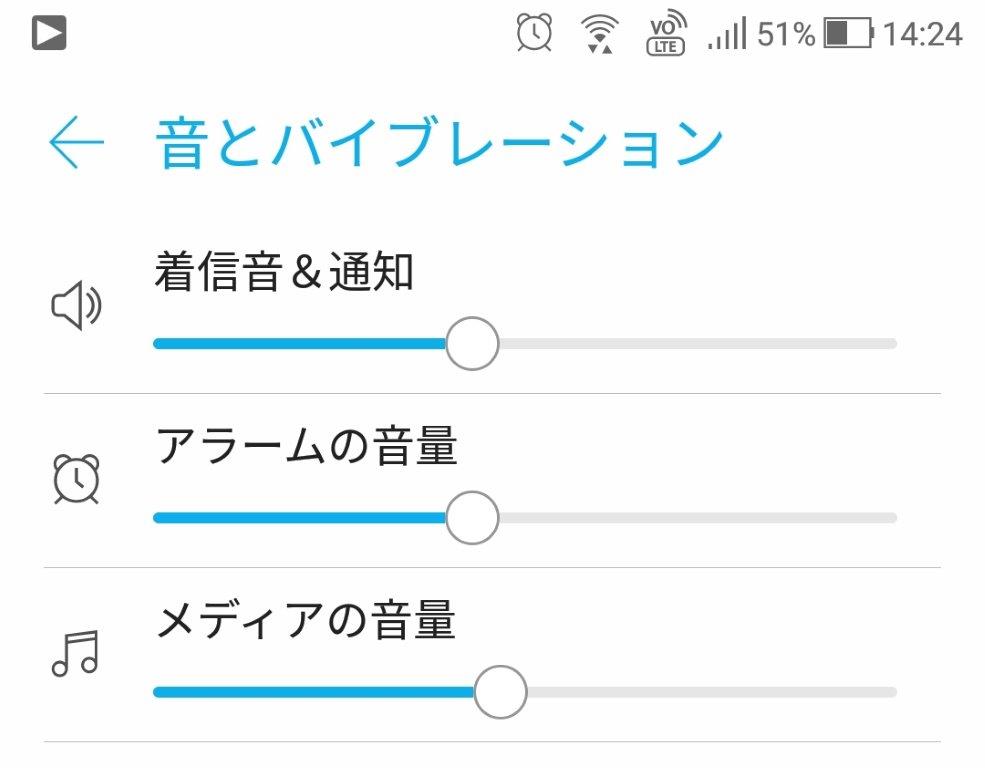Tap the 14:24 clock in status bar
This screenshot has height=768, width=985.
point(922,35)
